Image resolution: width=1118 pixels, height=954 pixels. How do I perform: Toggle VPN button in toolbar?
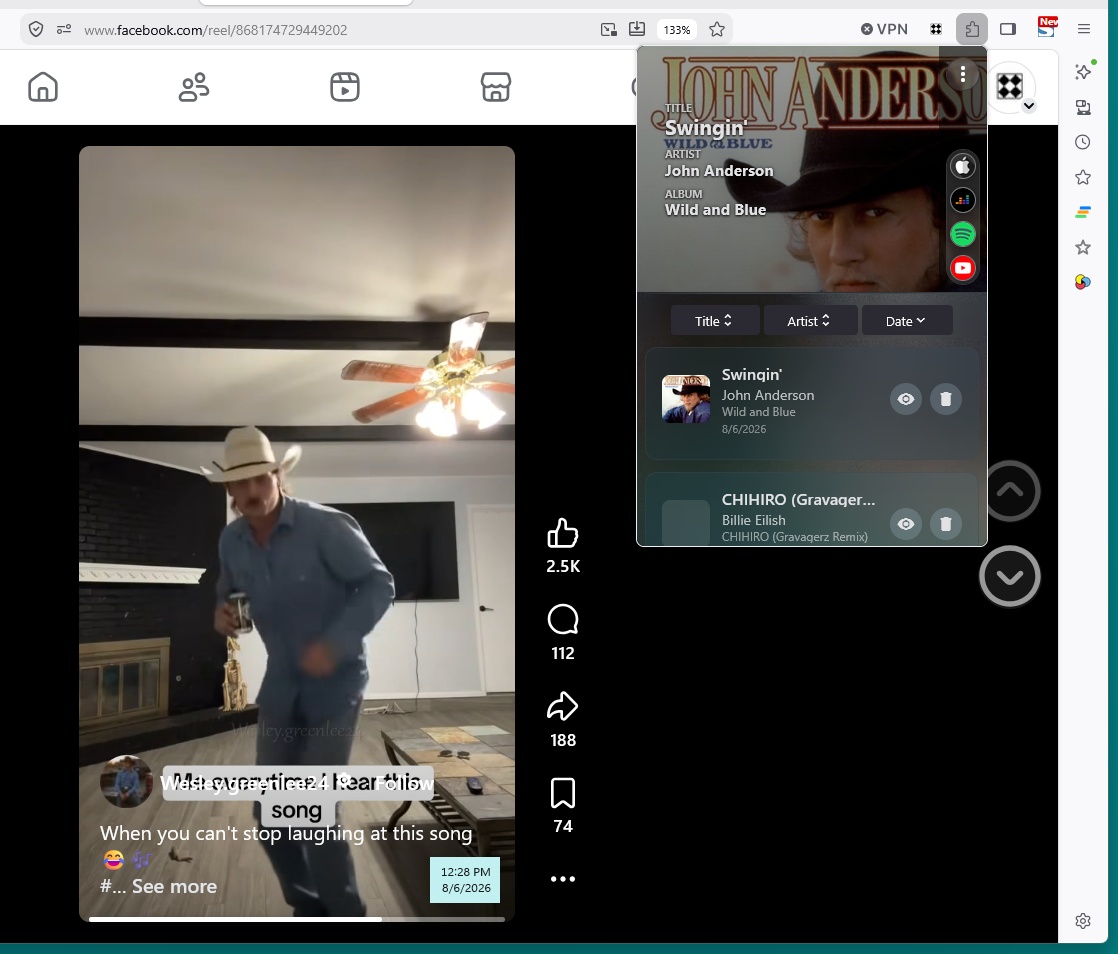[x=884, y=29]
